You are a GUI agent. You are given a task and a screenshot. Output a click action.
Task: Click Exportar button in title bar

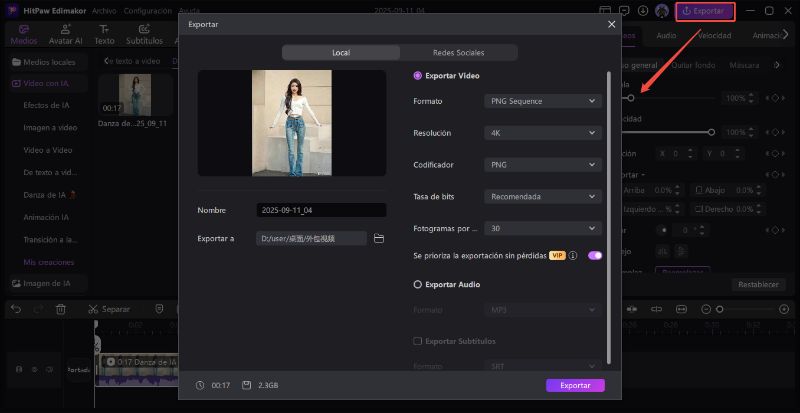pos(706,11)
